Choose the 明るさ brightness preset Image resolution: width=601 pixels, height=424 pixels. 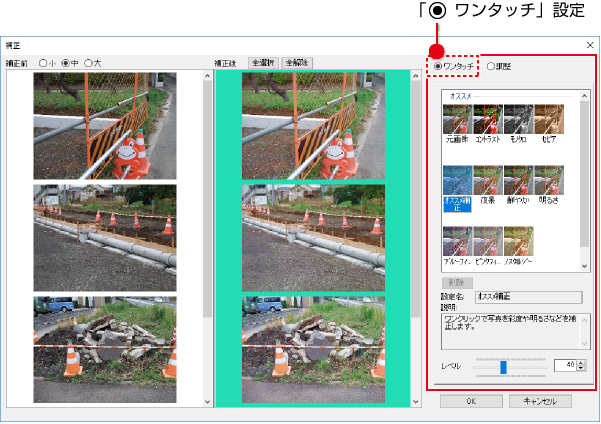pos(547,180)
